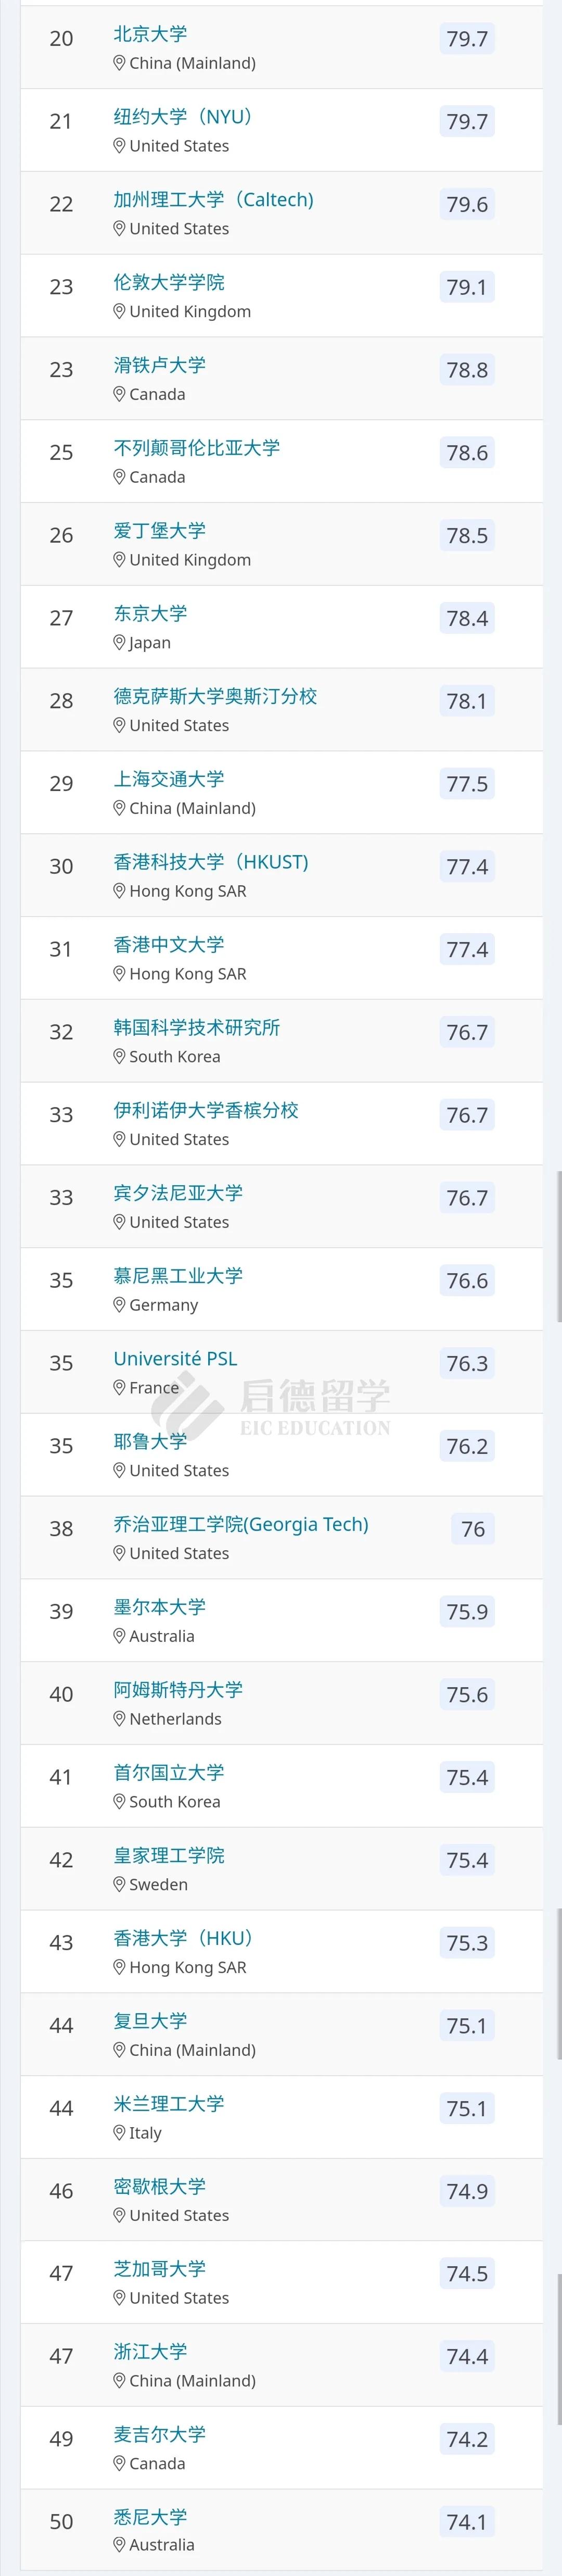Open the 麦吉尔大学 university link
Screen dimensions: 562x2576
point(159,2434)
